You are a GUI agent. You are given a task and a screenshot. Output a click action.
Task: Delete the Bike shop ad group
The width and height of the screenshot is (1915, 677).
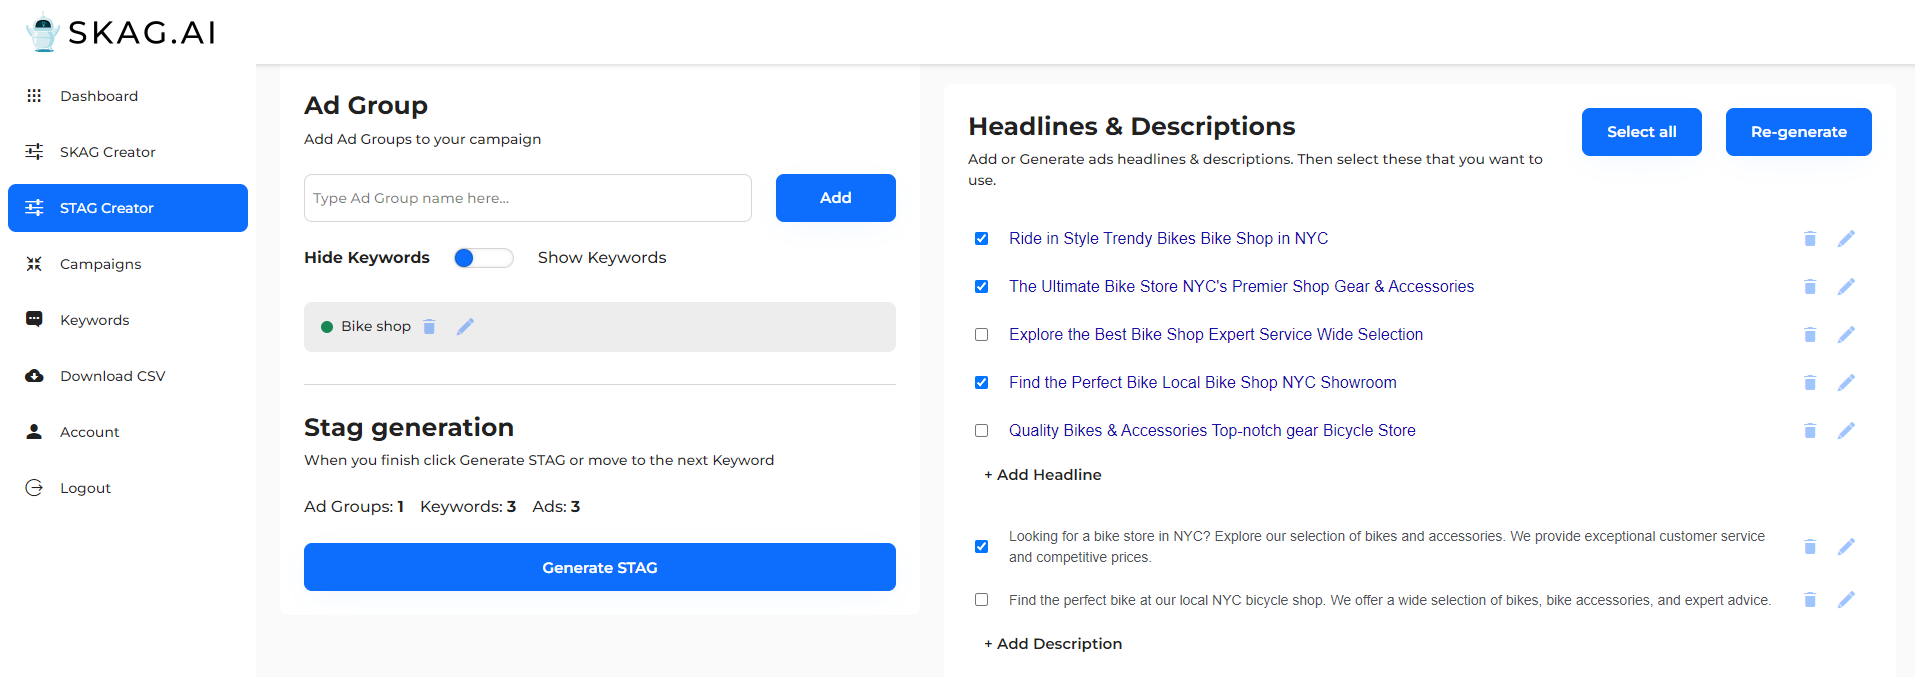tap(429, 326)
